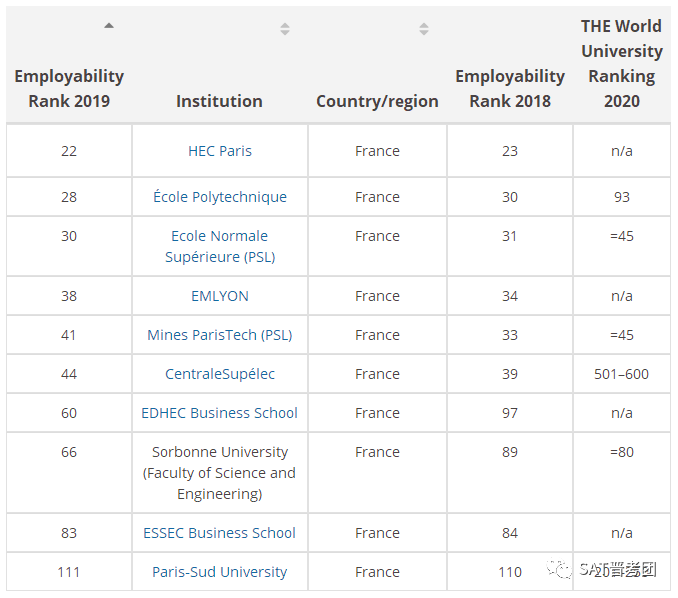
Task: Open EDHEC Business School link
Action: tap(220, 413)
